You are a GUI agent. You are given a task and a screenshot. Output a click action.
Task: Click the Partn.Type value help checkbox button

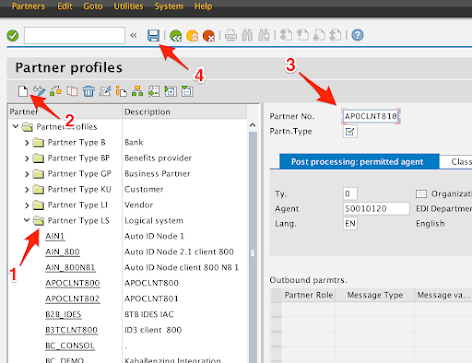(350, 131)
